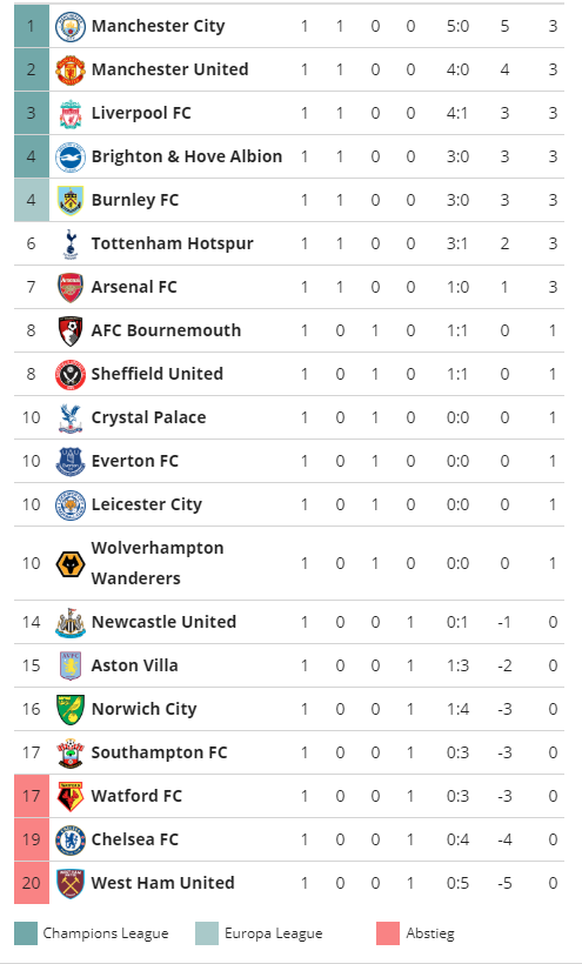Click the rank 20 red position cell
582x964 pixels.
31,883
